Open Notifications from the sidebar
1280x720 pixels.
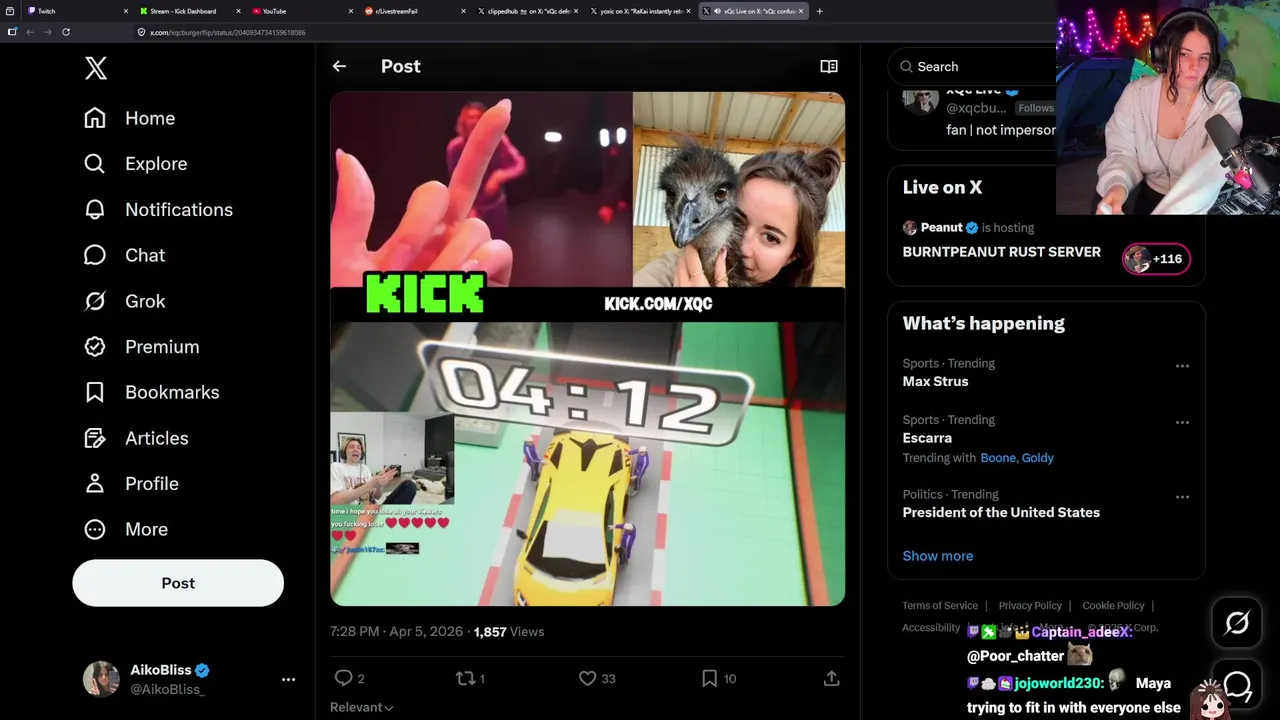point(159,210)
